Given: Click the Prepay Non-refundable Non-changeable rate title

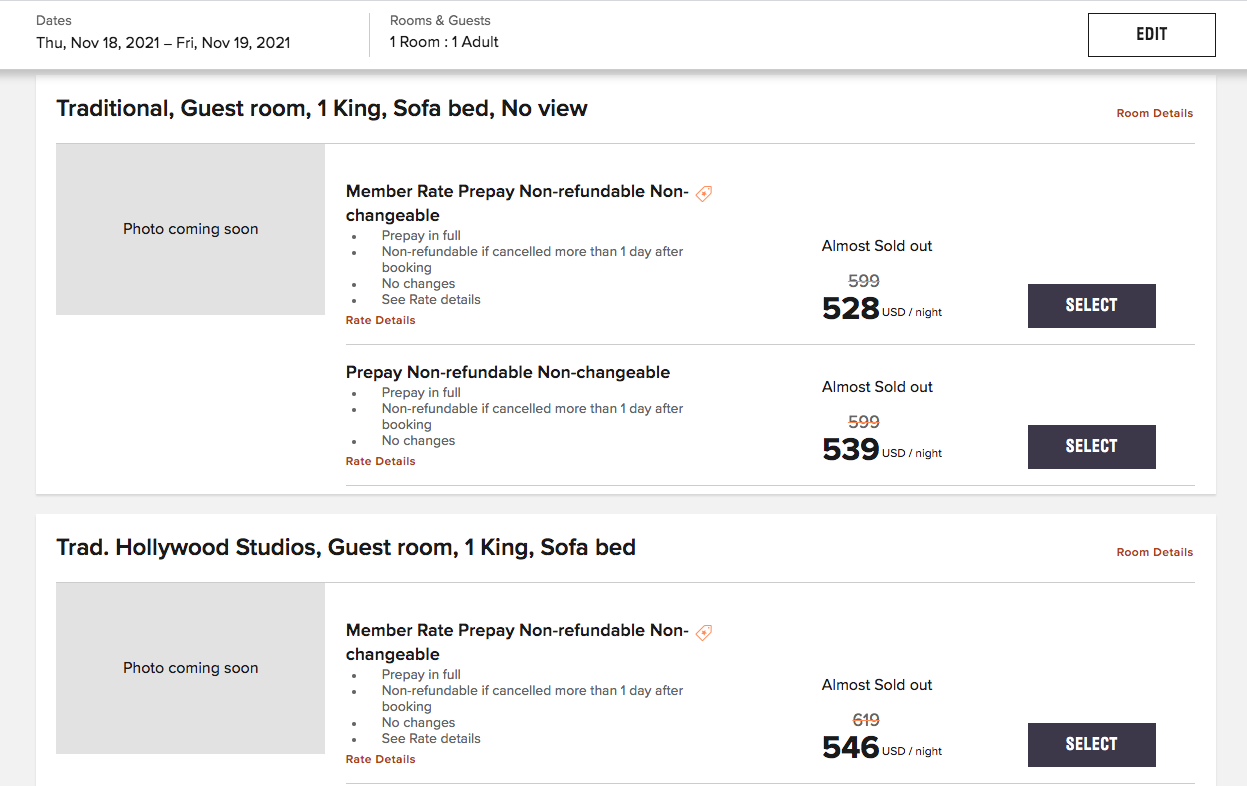Looking at the screenshot, I should [508, 373].
